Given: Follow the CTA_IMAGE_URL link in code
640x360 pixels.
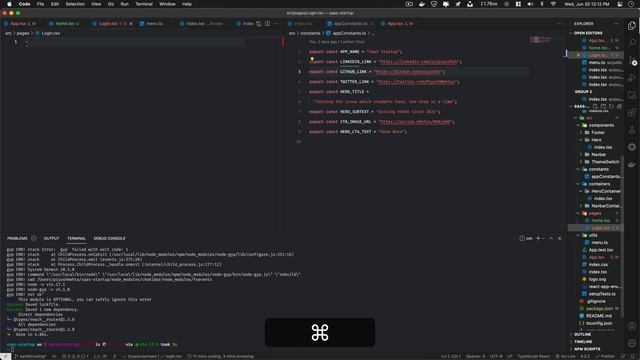Looking at the screenshot, I should [416, 122].
